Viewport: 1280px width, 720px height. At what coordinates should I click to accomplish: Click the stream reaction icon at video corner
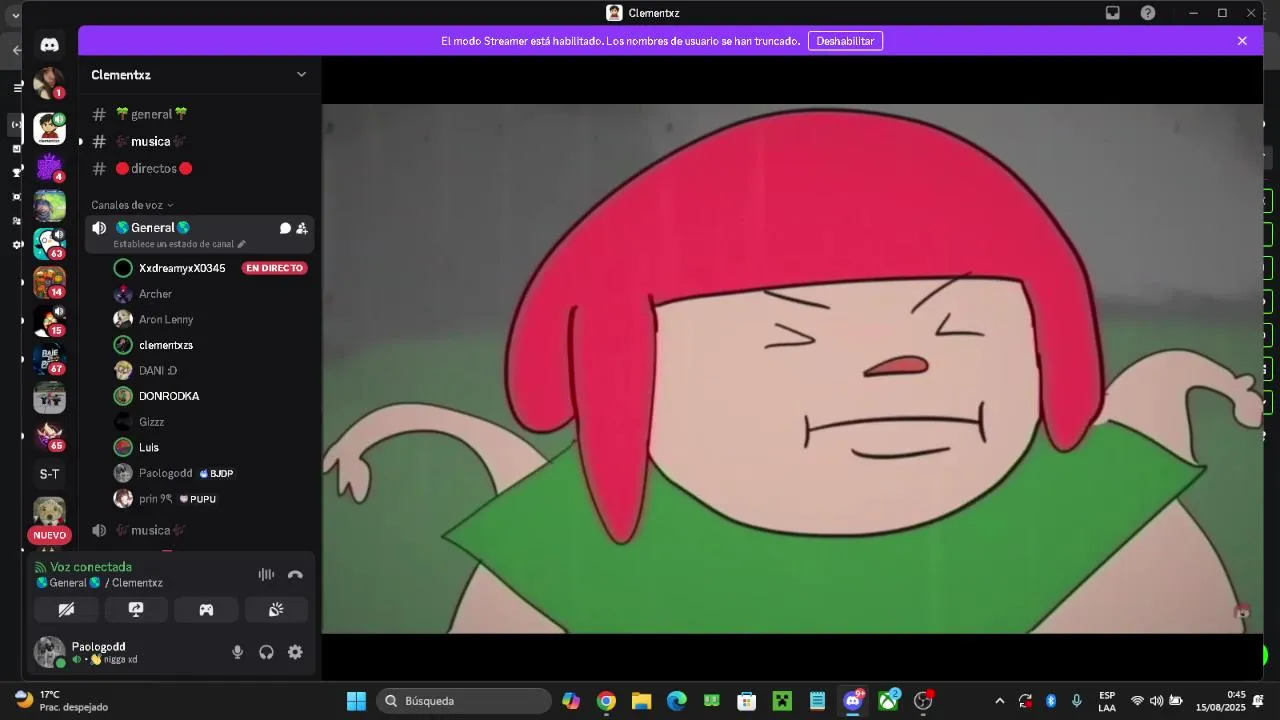click(1242, 612)
